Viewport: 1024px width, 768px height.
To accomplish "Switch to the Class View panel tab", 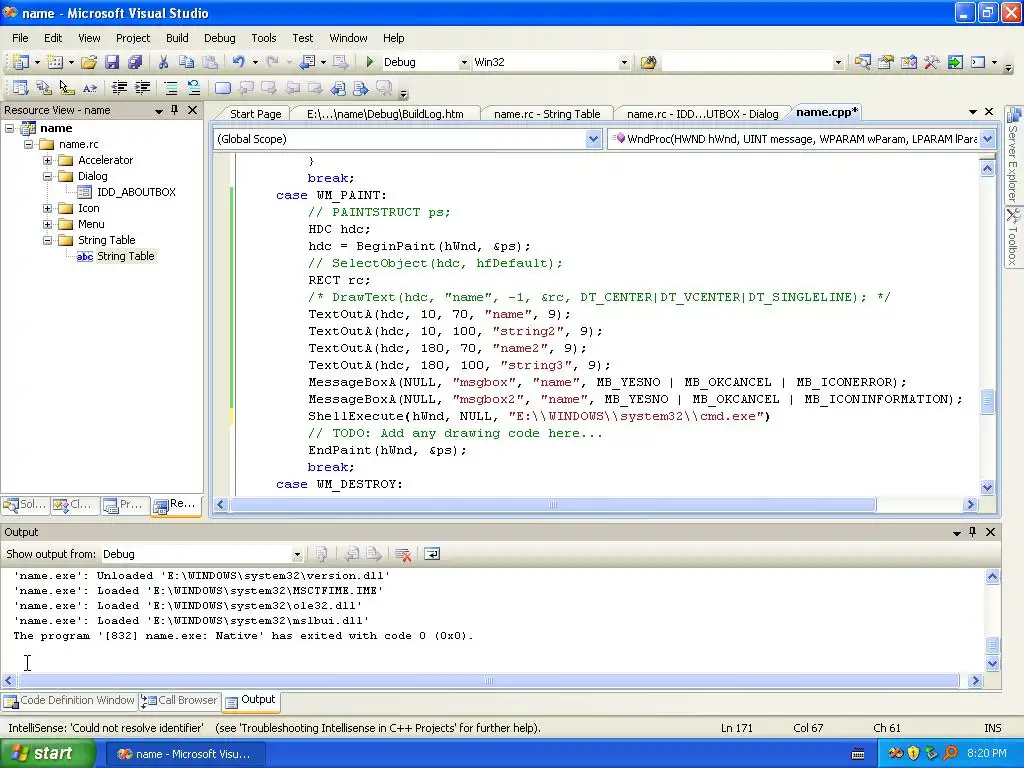I will click(74, 504).
